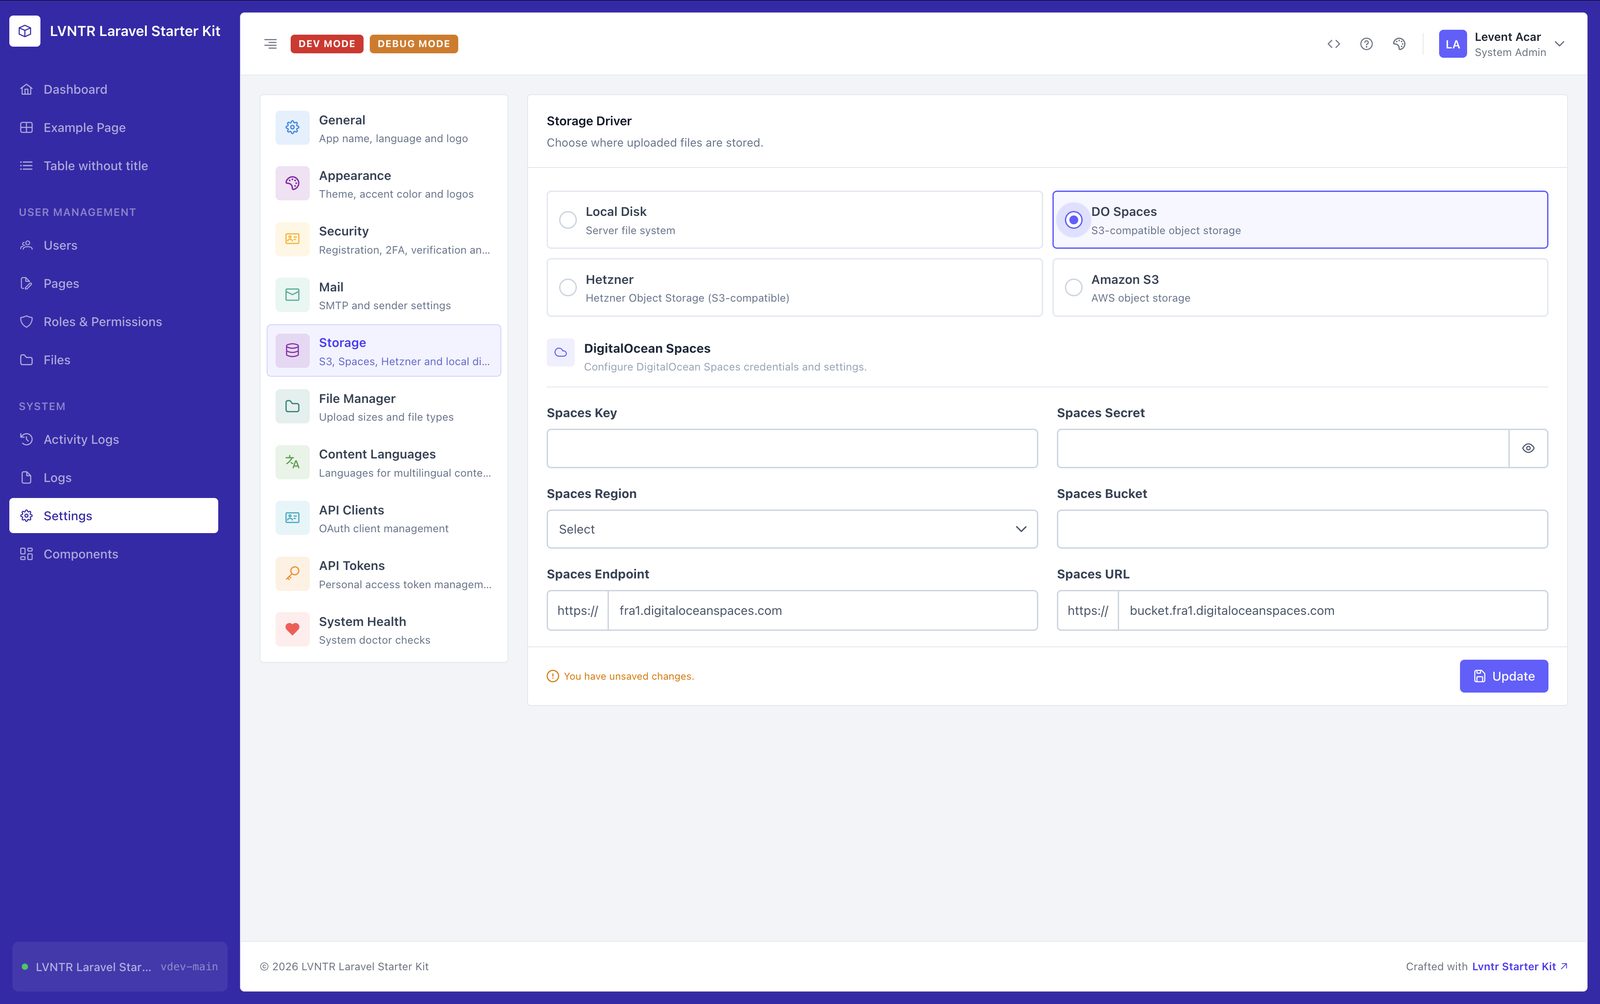Open the Users sidebar item
The image size is (1600, 1004).
[114, 246]
